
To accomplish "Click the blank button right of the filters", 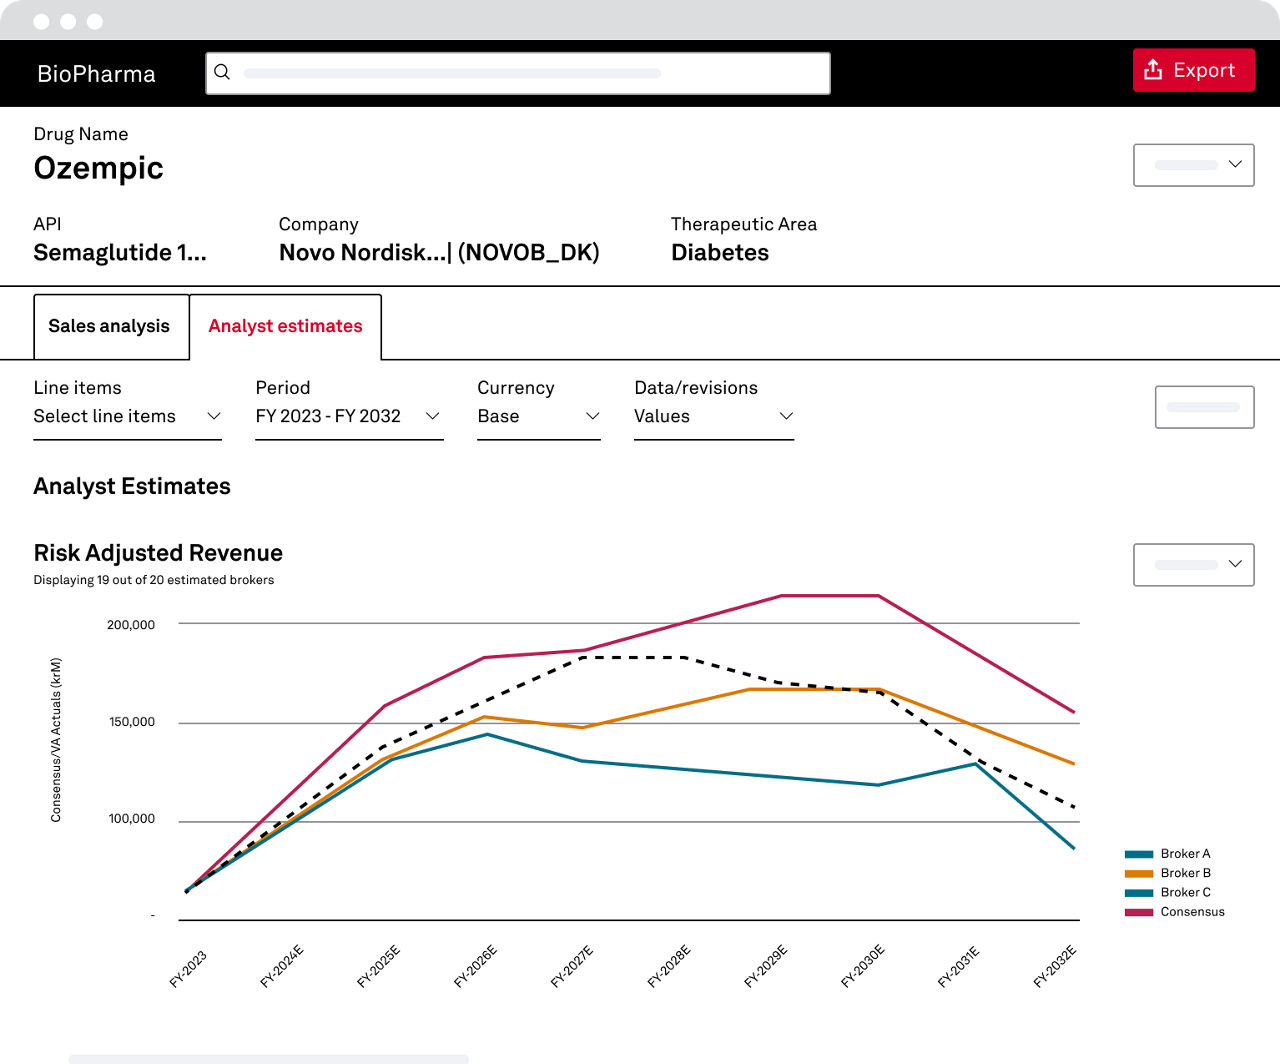I will pyautogui.click(x=1204, y=407).
